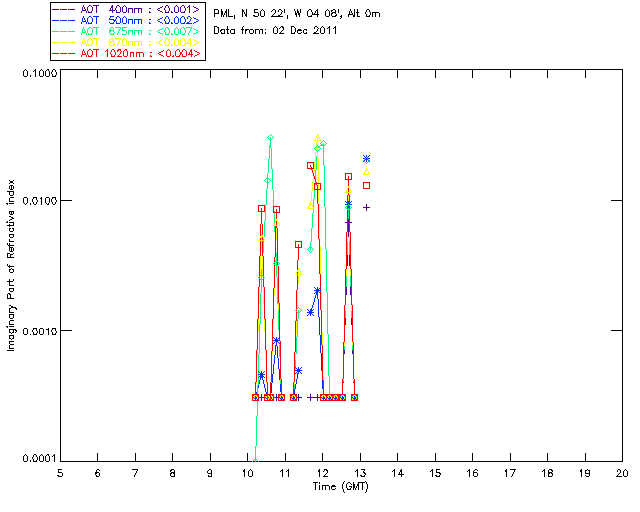Click the 12 tick label on the time axis
The width and height of the screenshot is (640, 512).
point(322,473)
